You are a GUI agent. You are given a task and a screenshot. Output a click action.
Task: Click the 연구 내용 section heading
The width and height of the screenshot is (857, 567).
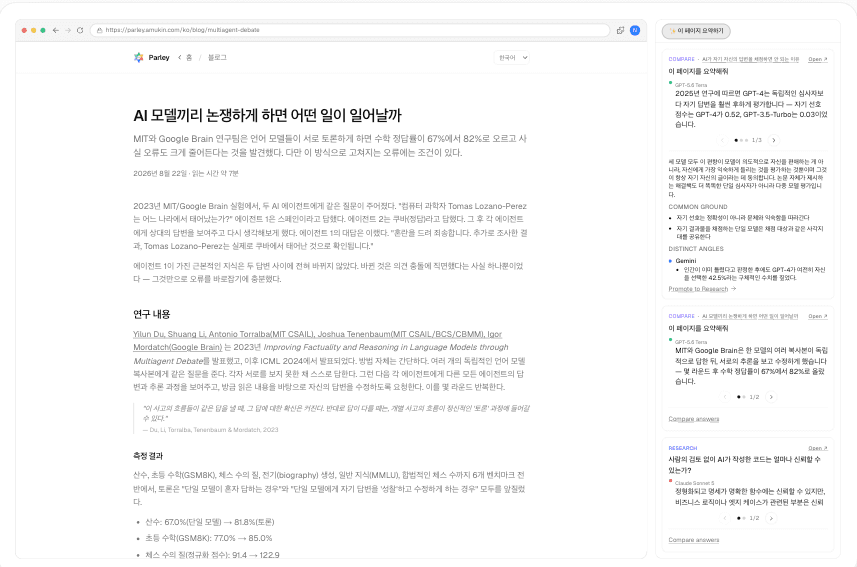(x=152, y=314)
